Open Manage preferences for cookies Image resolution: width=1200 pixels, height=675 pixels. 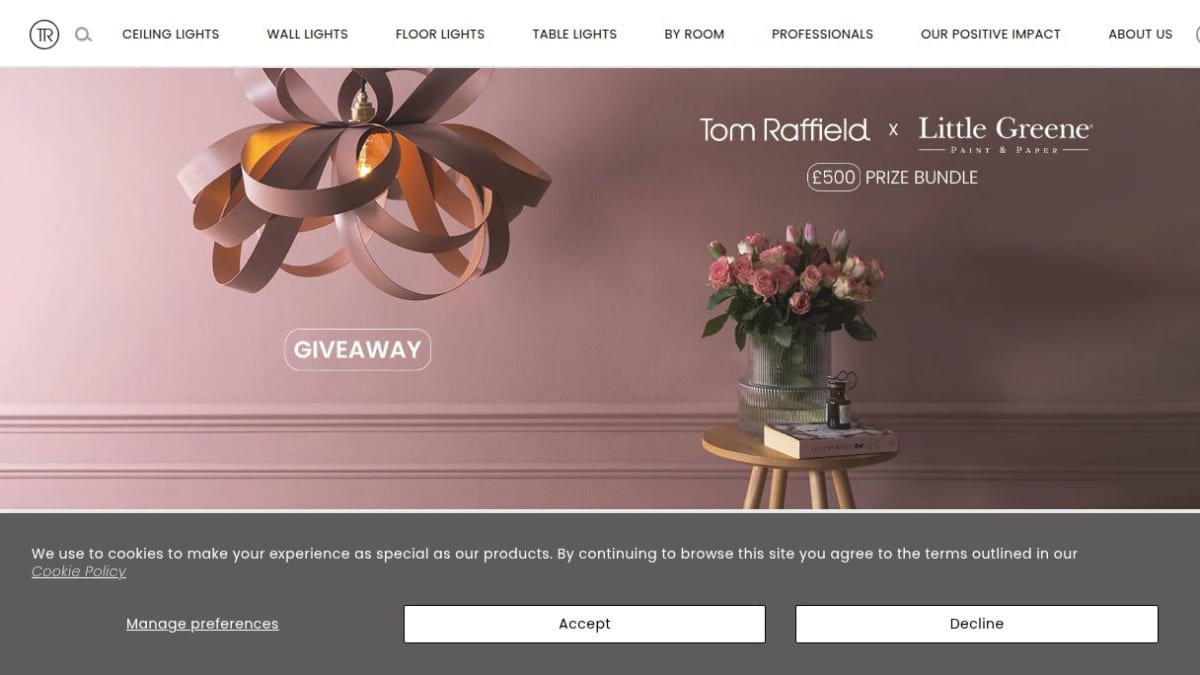click(202, 624)
